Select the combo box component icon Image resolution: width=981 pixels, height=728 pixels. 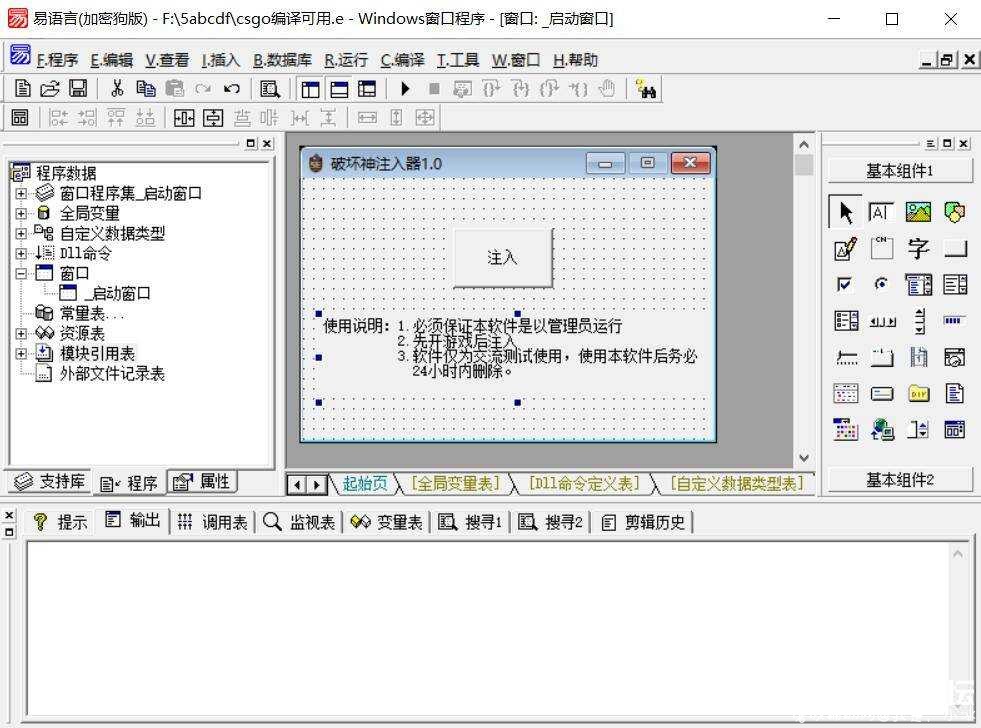tap(918, 285)
